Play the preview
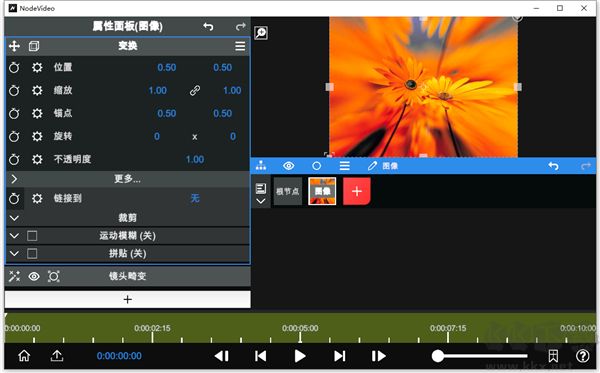This screenshot has width=600, height=373. pyautogui.click(x=300, y=356)
